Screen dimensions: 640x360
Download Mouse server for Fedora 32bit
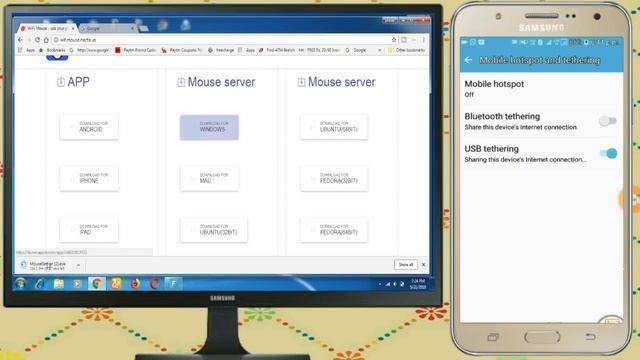(x=334, y=178)
